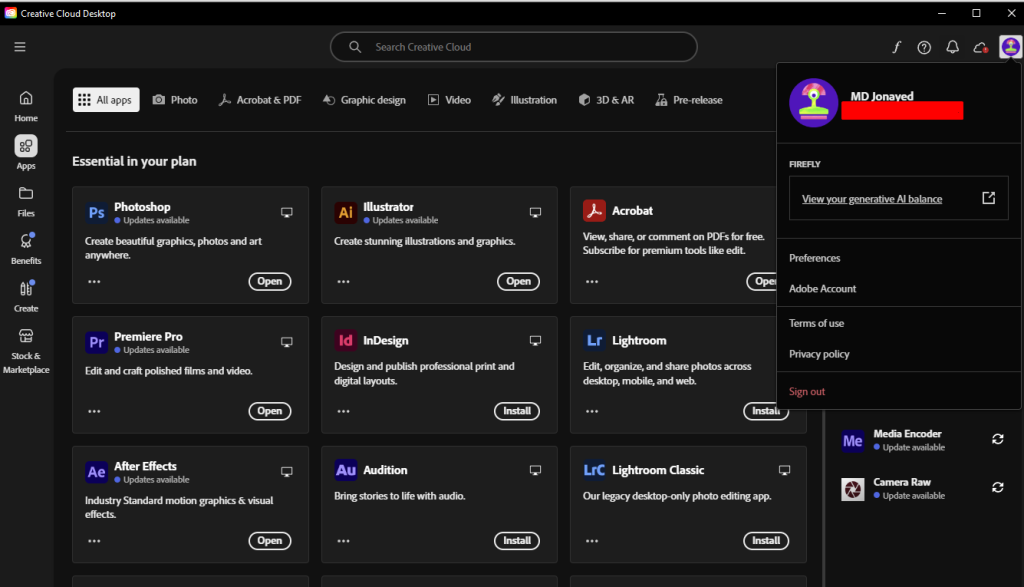Open the help question mark icon
This screenshot has height=587, width=1024.
924,47
